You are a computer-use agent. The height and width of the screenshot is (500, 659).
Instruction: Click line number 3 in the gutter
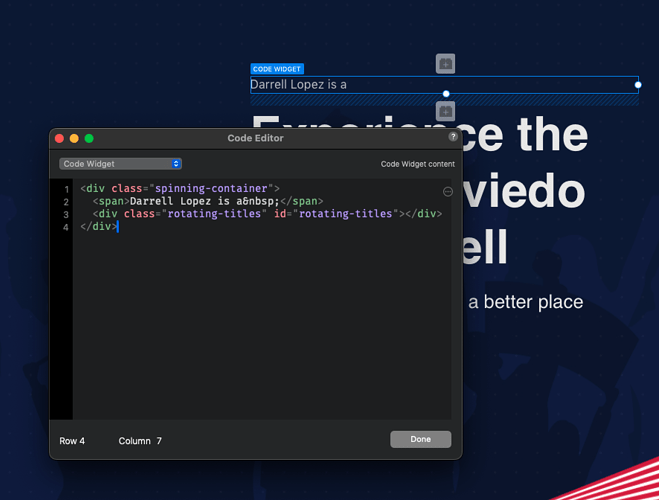point(66,214)
